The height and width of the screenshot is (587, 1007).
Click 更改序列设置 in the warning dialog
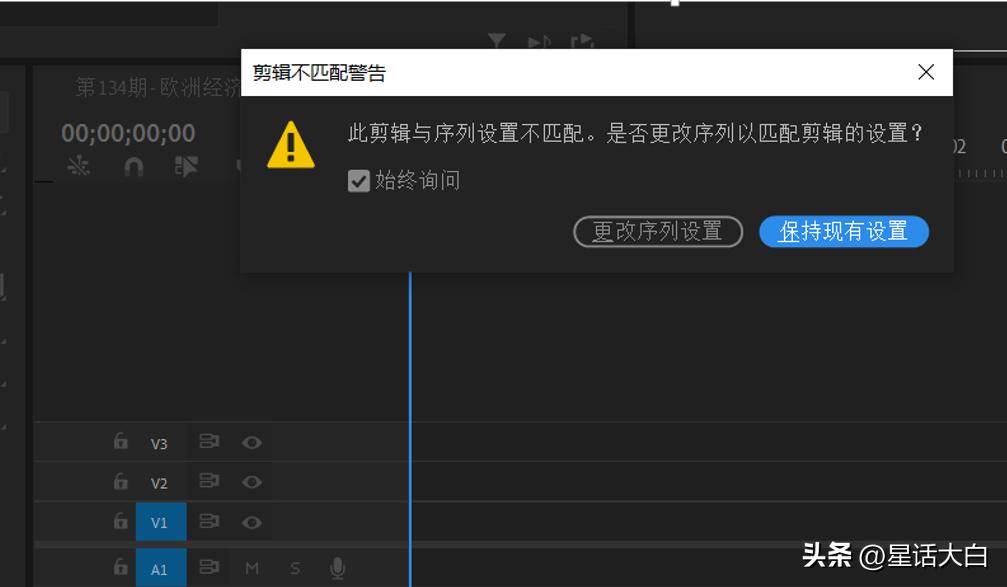point(657,231)
